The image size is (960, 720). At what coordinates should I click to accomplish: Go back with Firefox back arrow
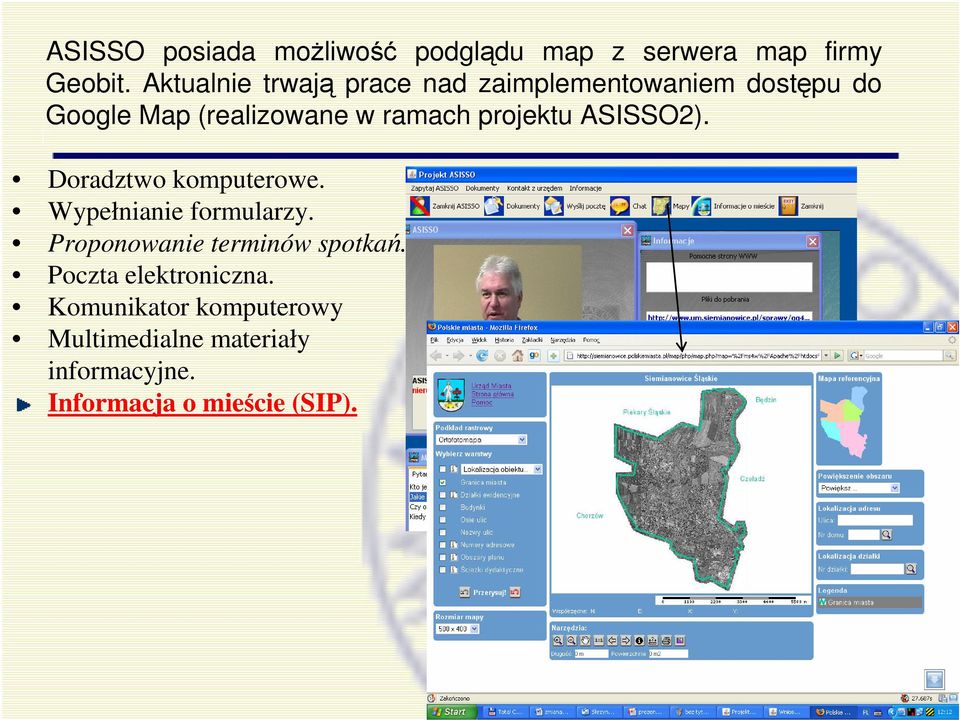tap(437, 355)
